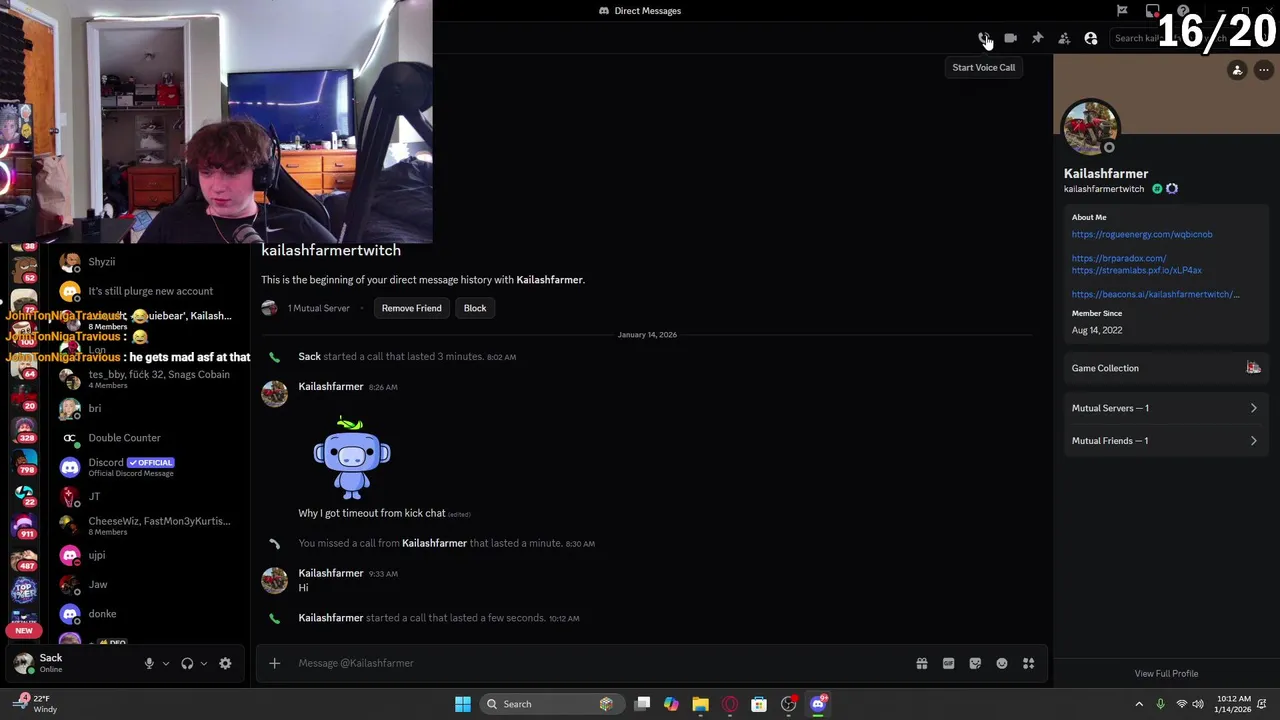Open the plus attachment menu in message bar
The height and width of the screenshot is (720, 1280).
tap(274, 663)
